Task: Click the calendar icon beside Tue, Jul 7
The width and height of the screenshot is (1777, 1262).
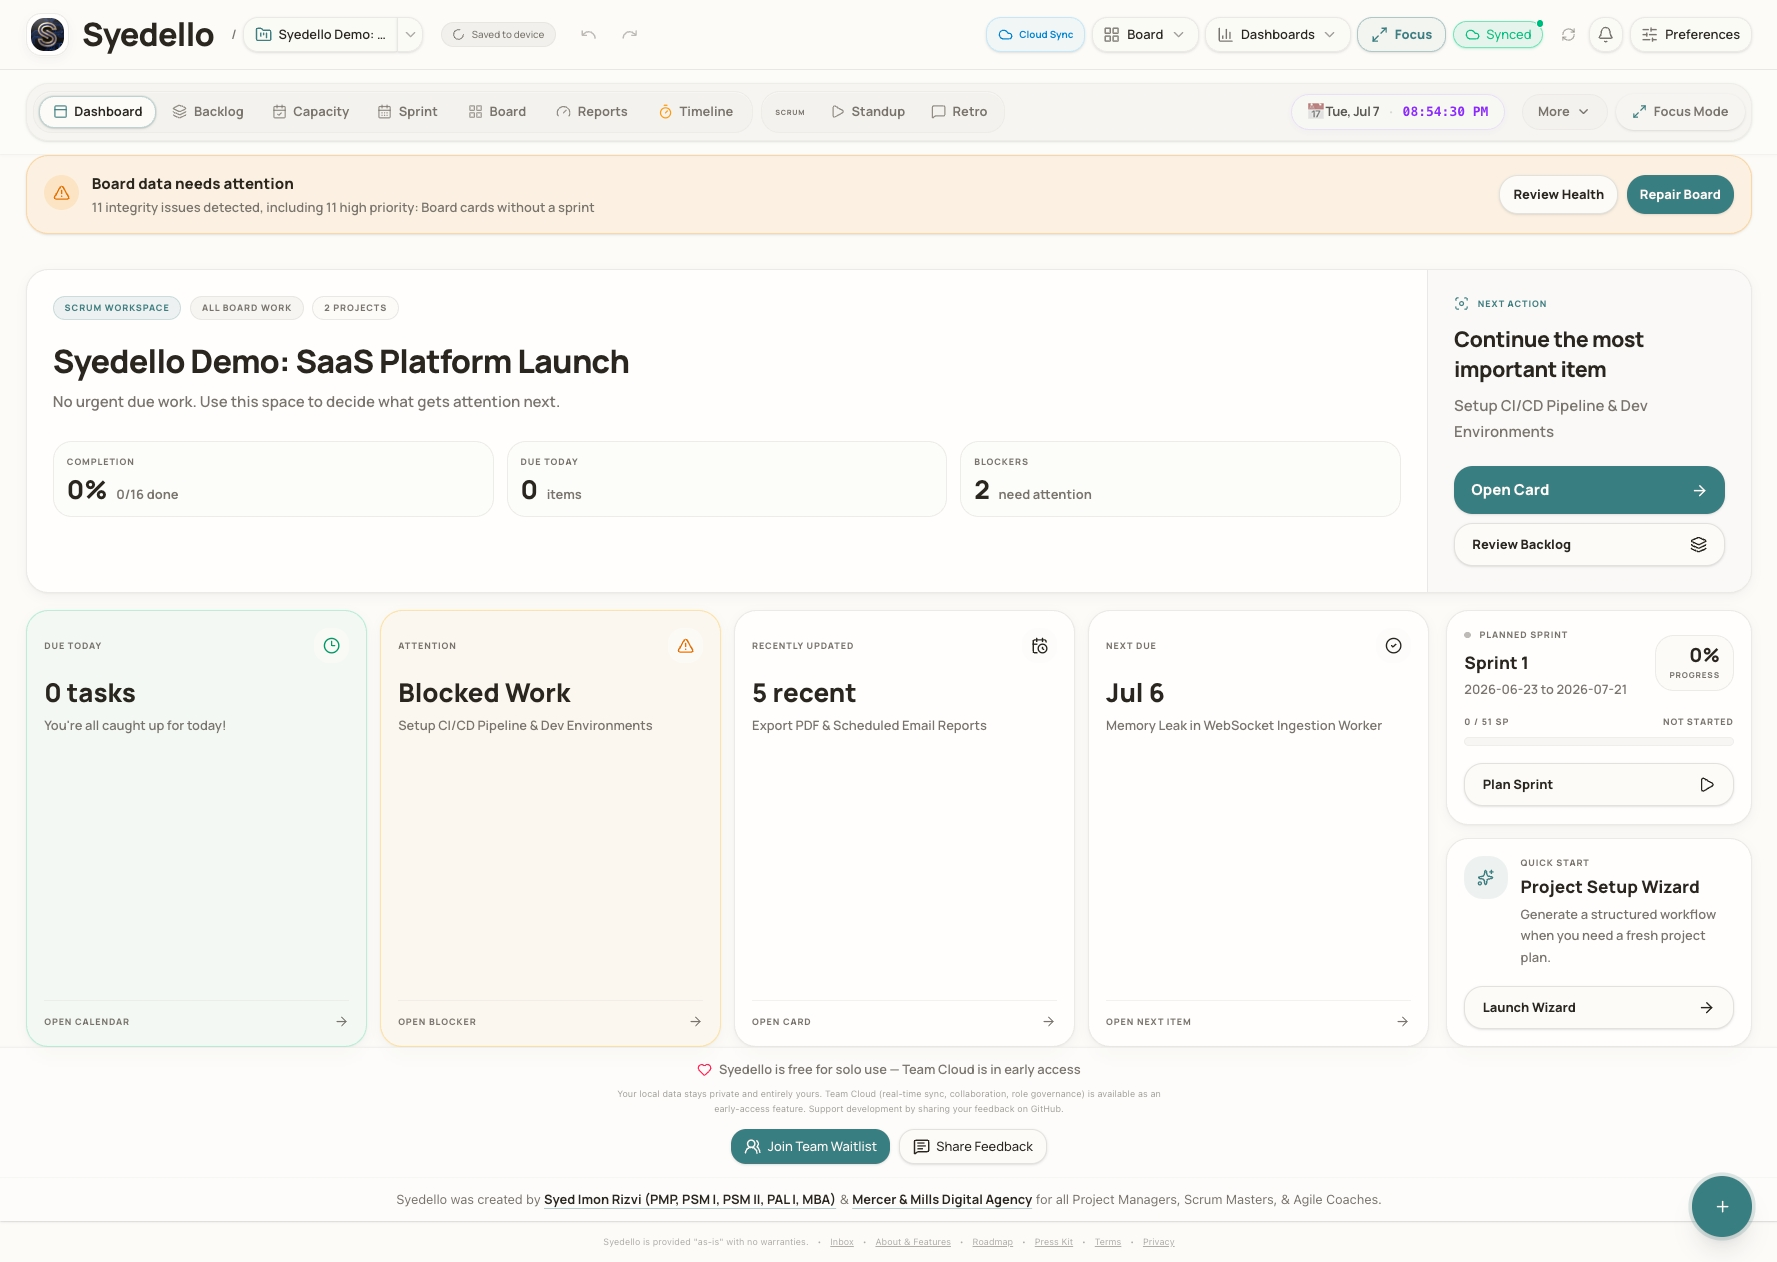Action: (x=1315, y=111)
